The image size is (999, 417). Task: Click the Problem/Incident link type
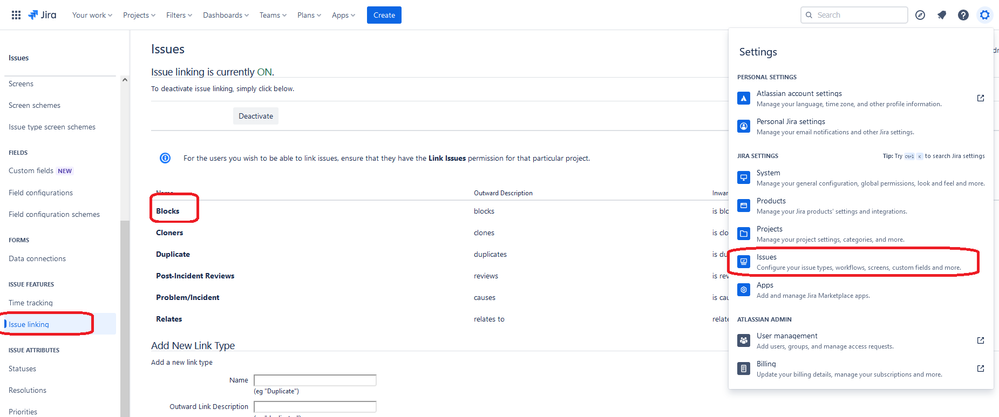coord(188,298)
